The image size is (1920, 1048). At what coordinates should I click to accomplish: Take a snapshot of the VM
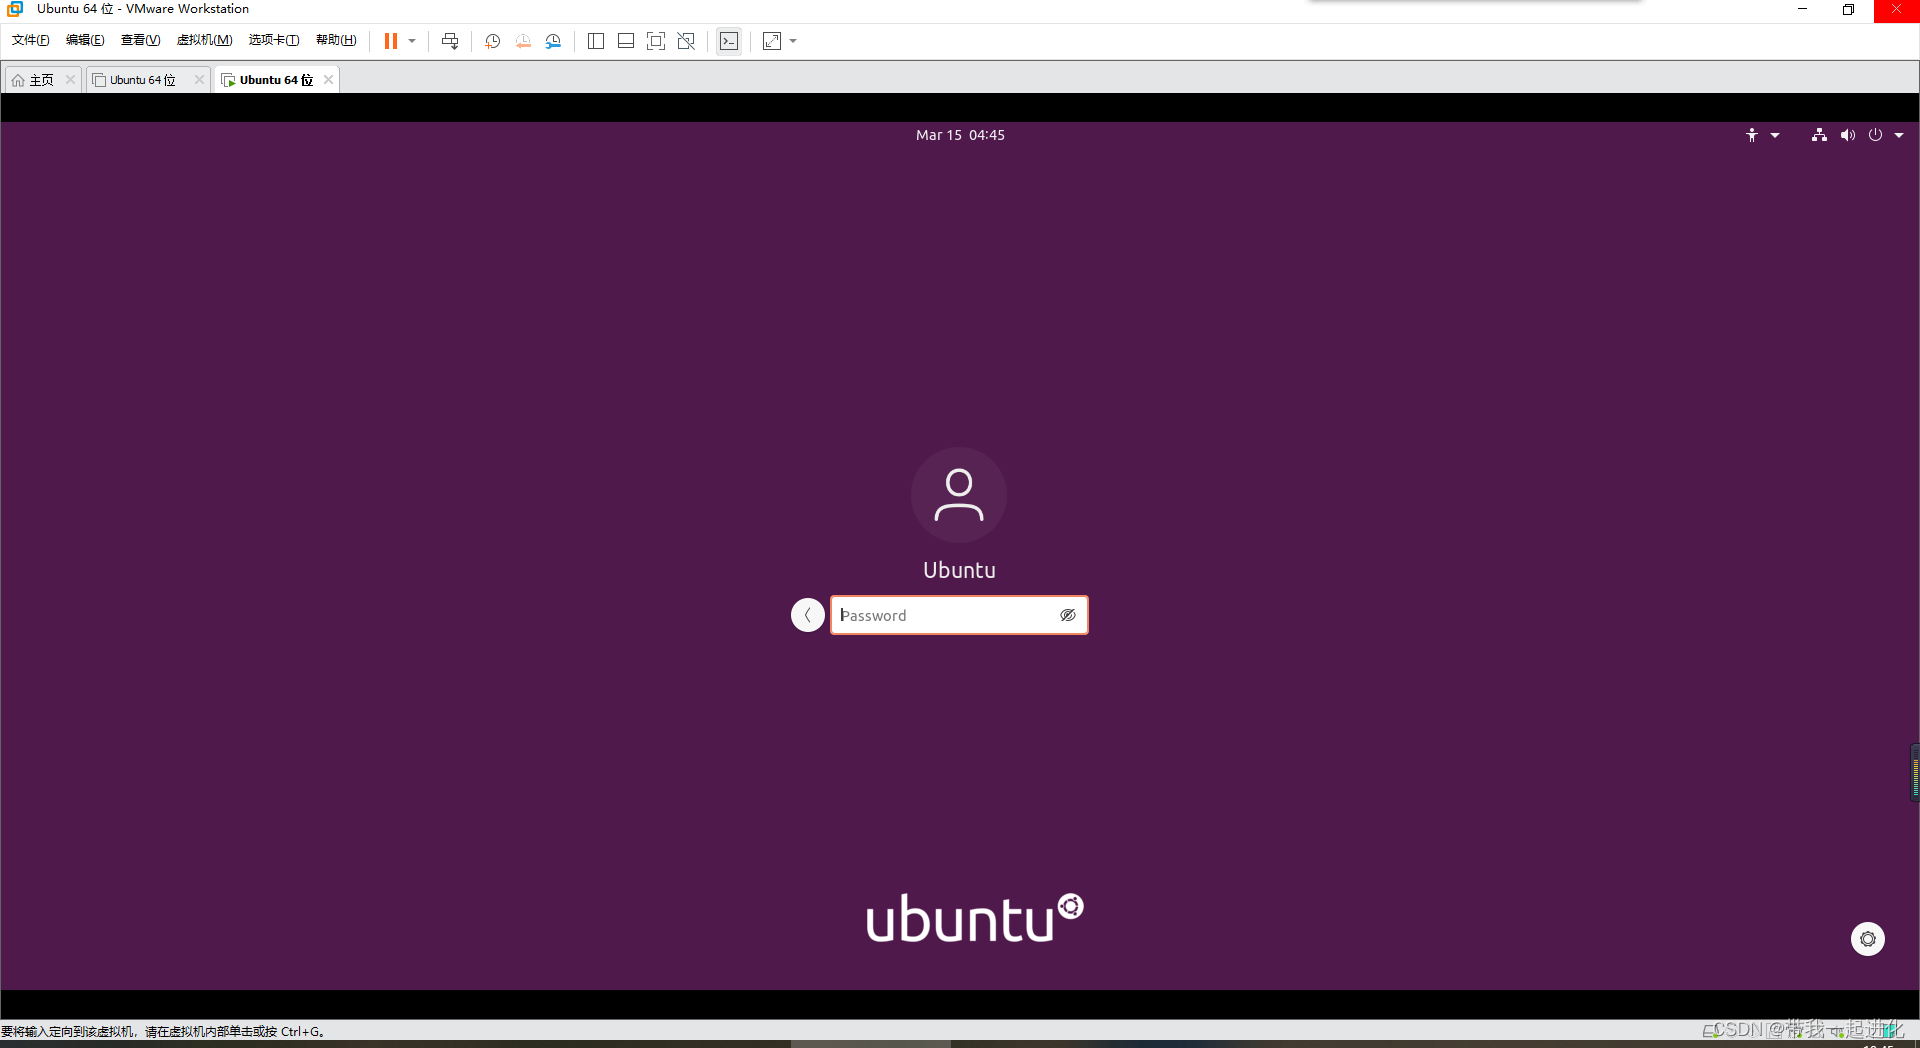492,41
